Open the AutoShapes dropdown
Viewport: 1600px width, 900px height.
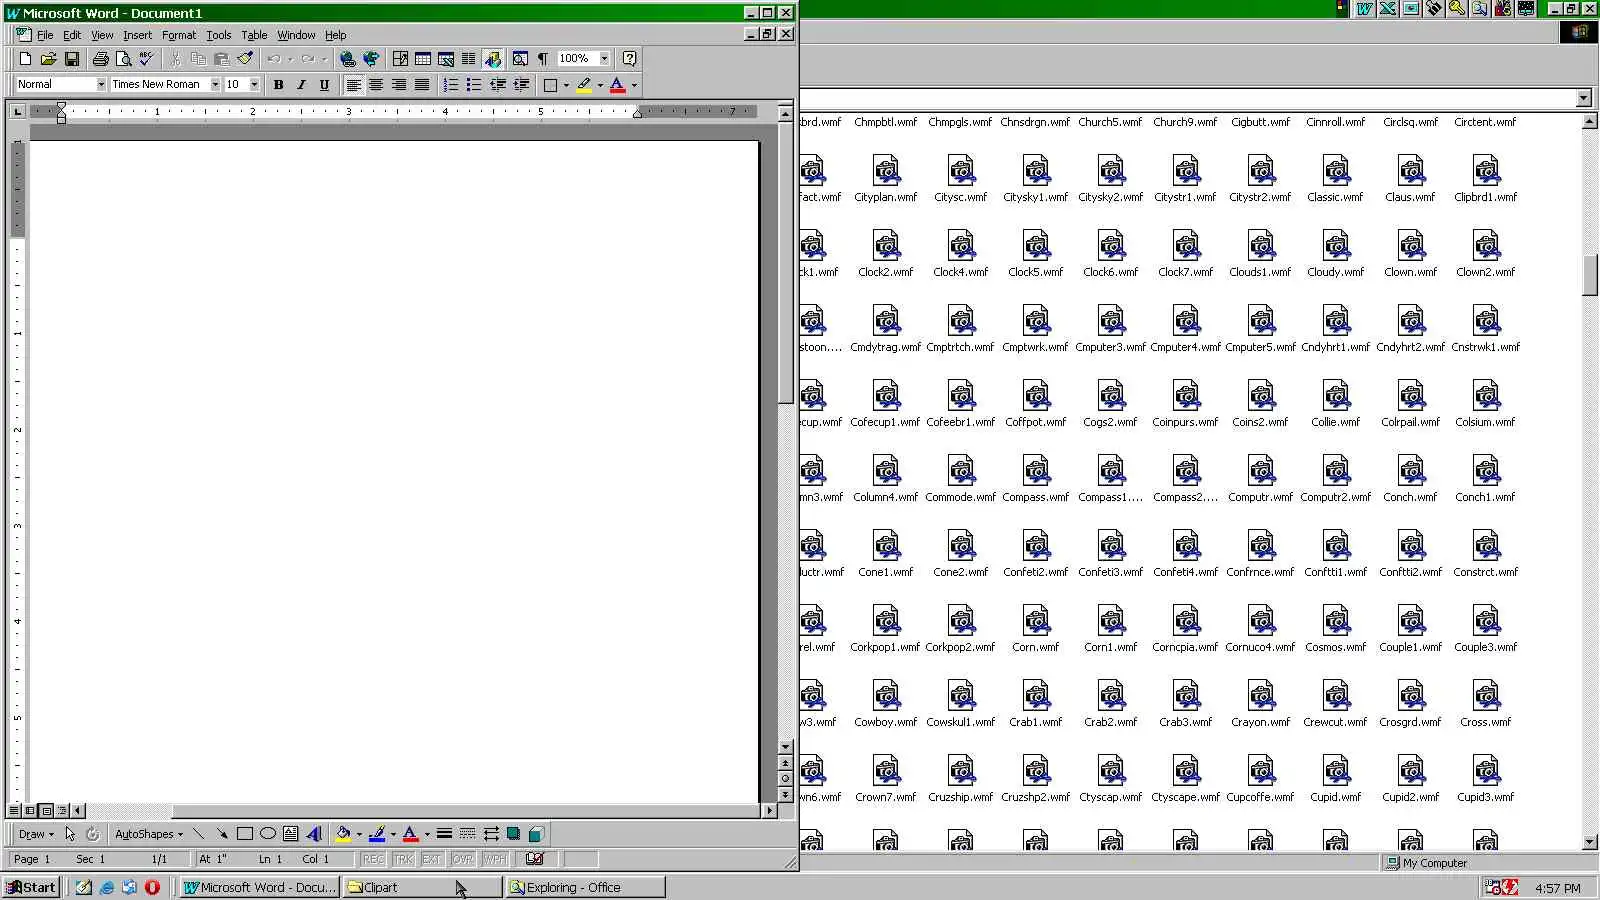tap(149, 834)
